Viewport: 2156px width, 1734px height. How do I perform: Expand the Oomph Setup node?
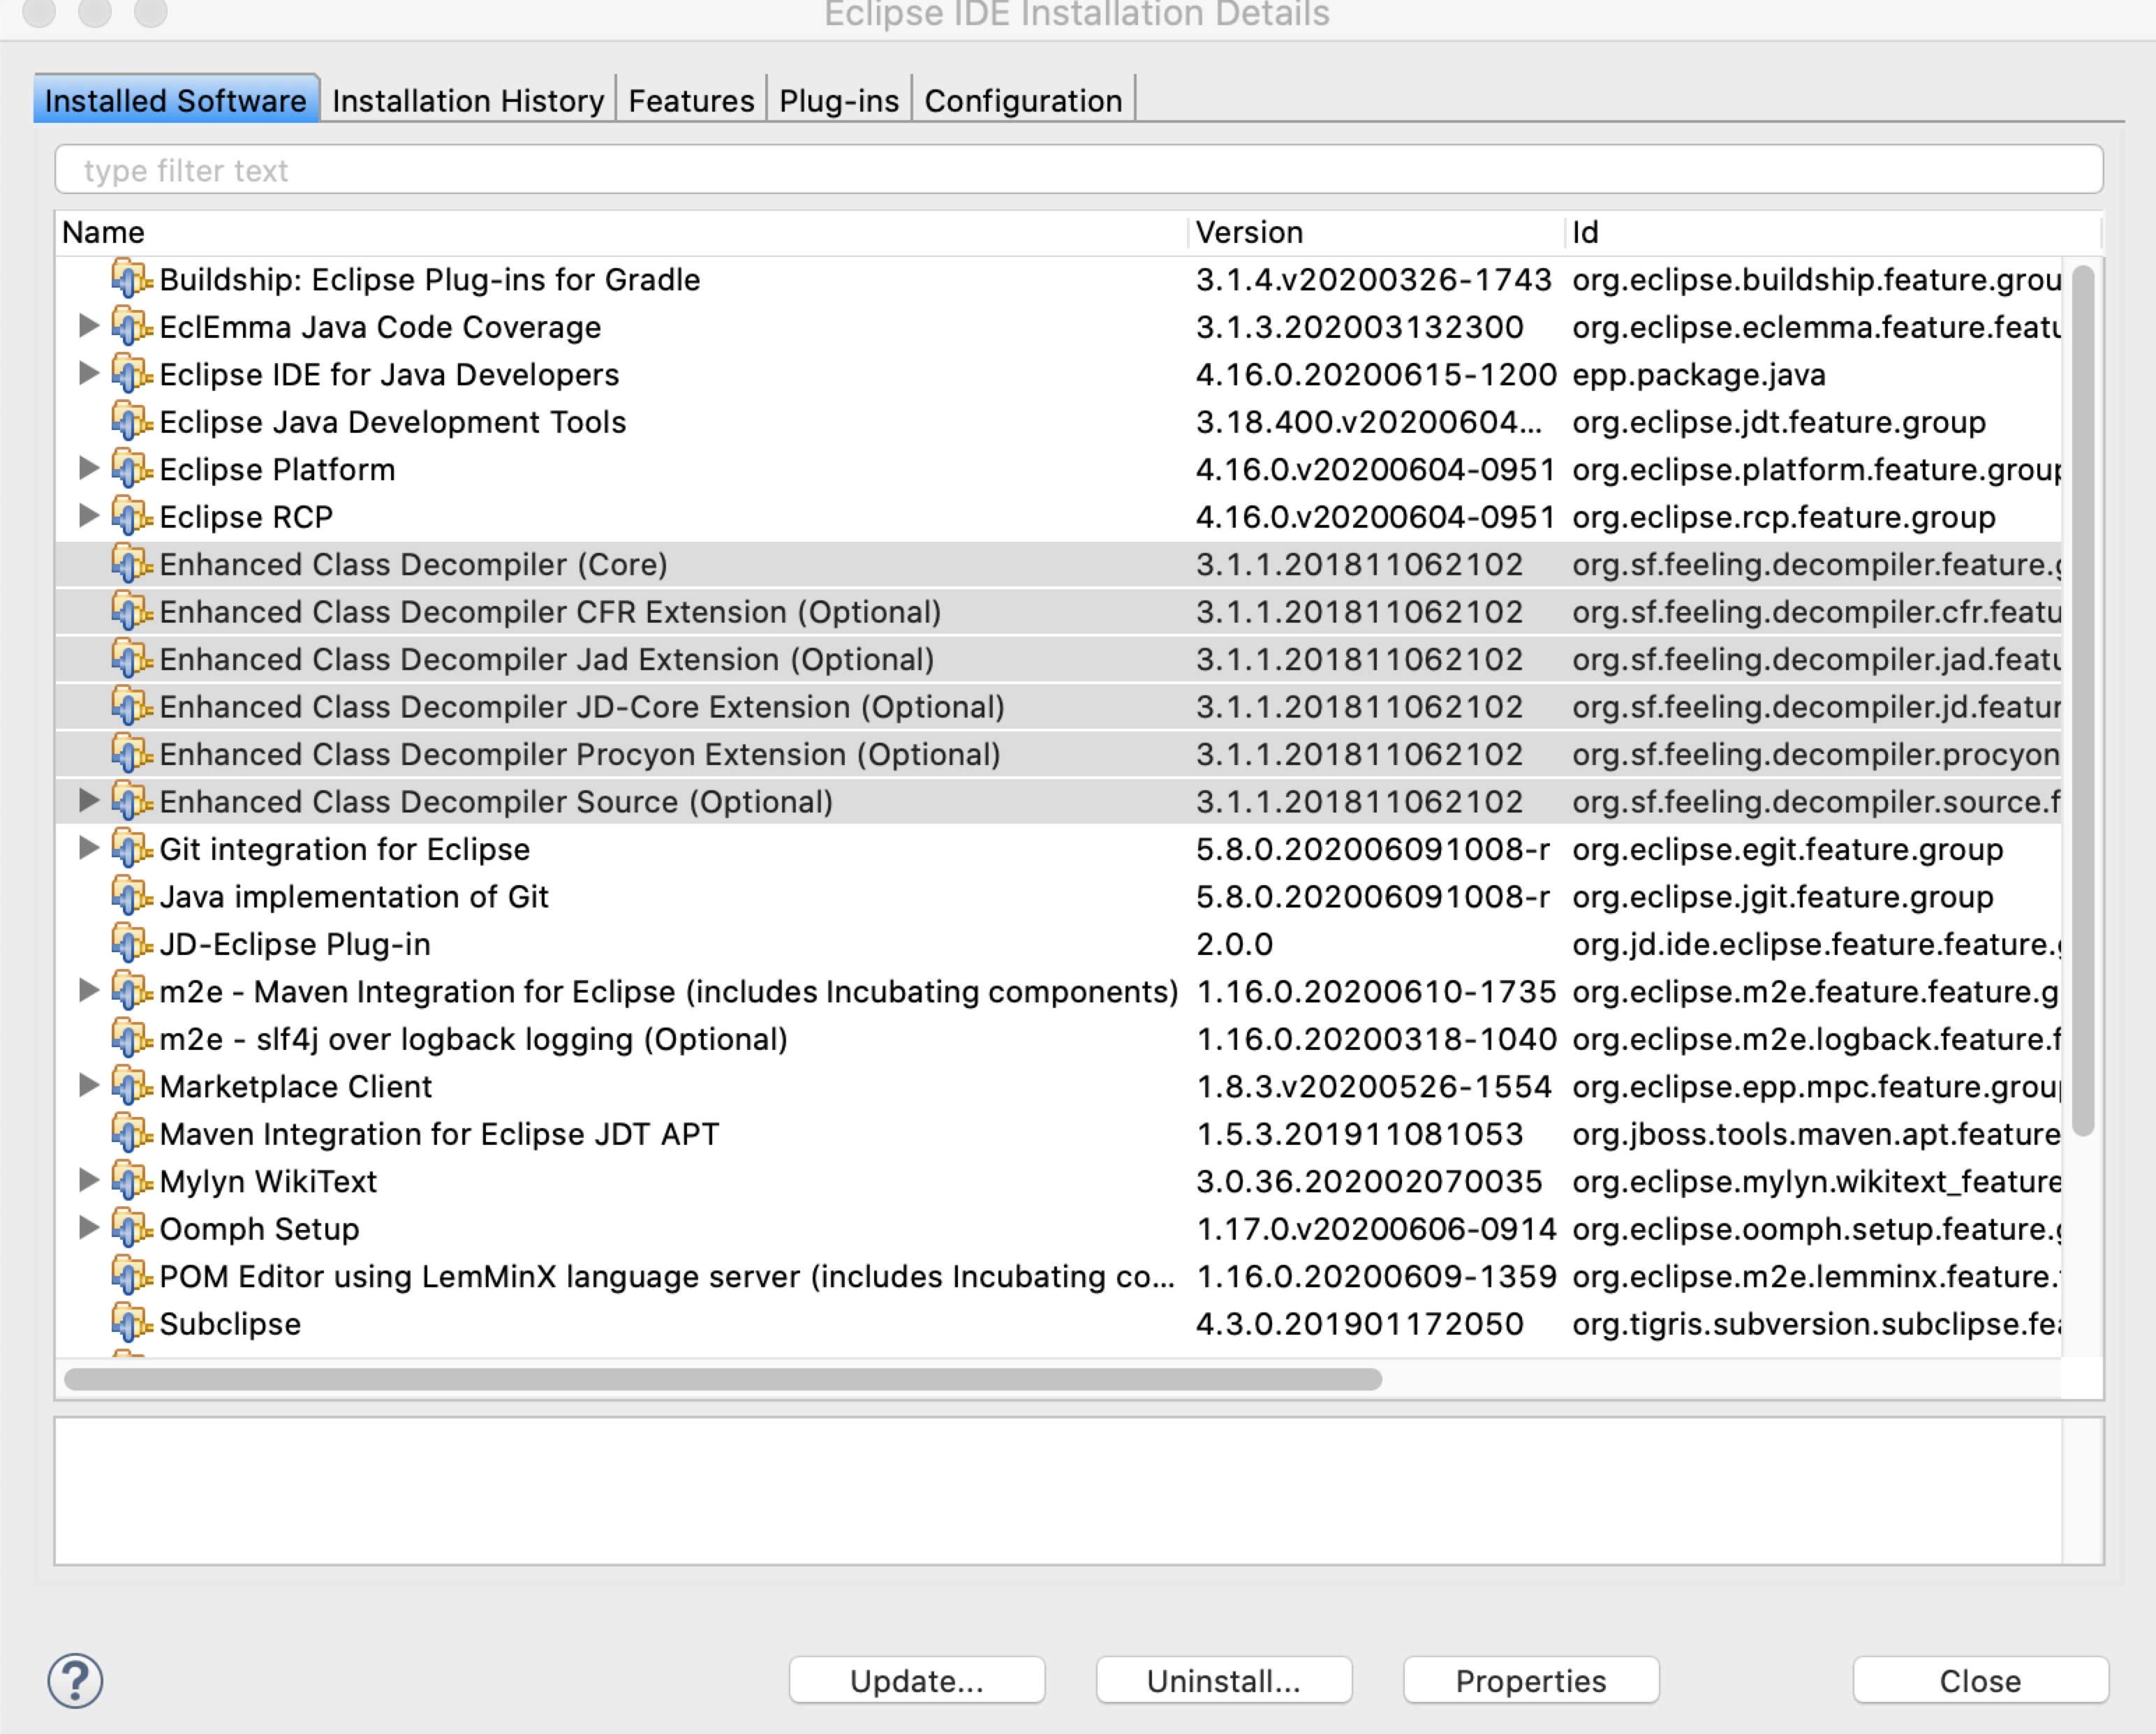coord(89,1227)
